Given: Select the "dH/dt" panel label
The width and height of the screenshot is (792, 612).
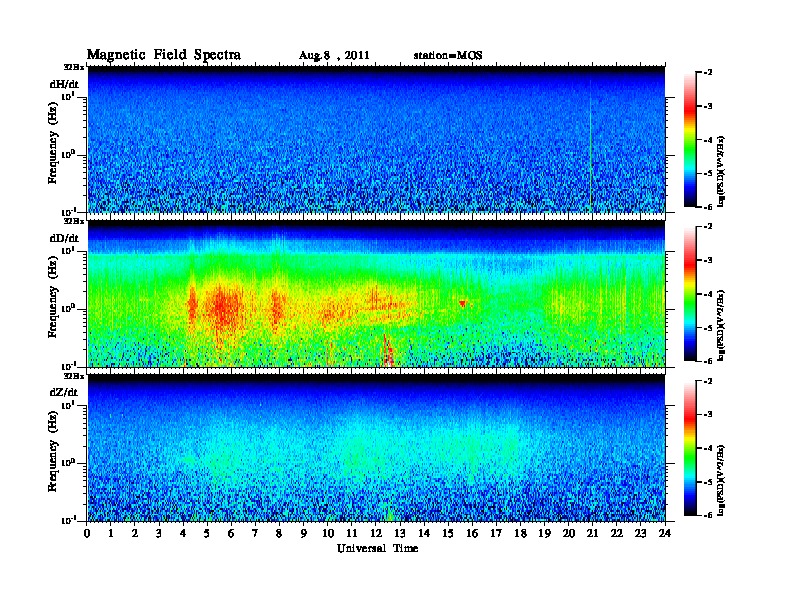Looking at the screenshot, I should (64, 84).
